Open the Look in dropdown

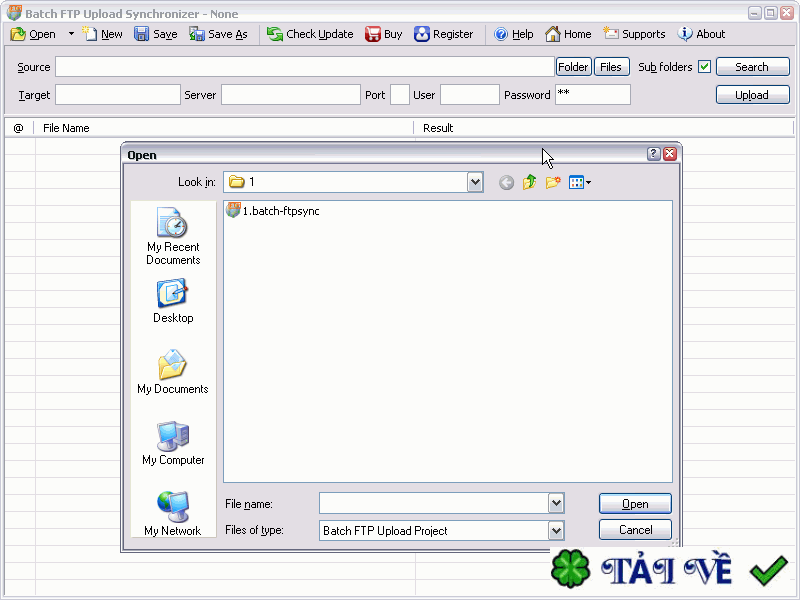pyautogui.click(x=473, y=182)
